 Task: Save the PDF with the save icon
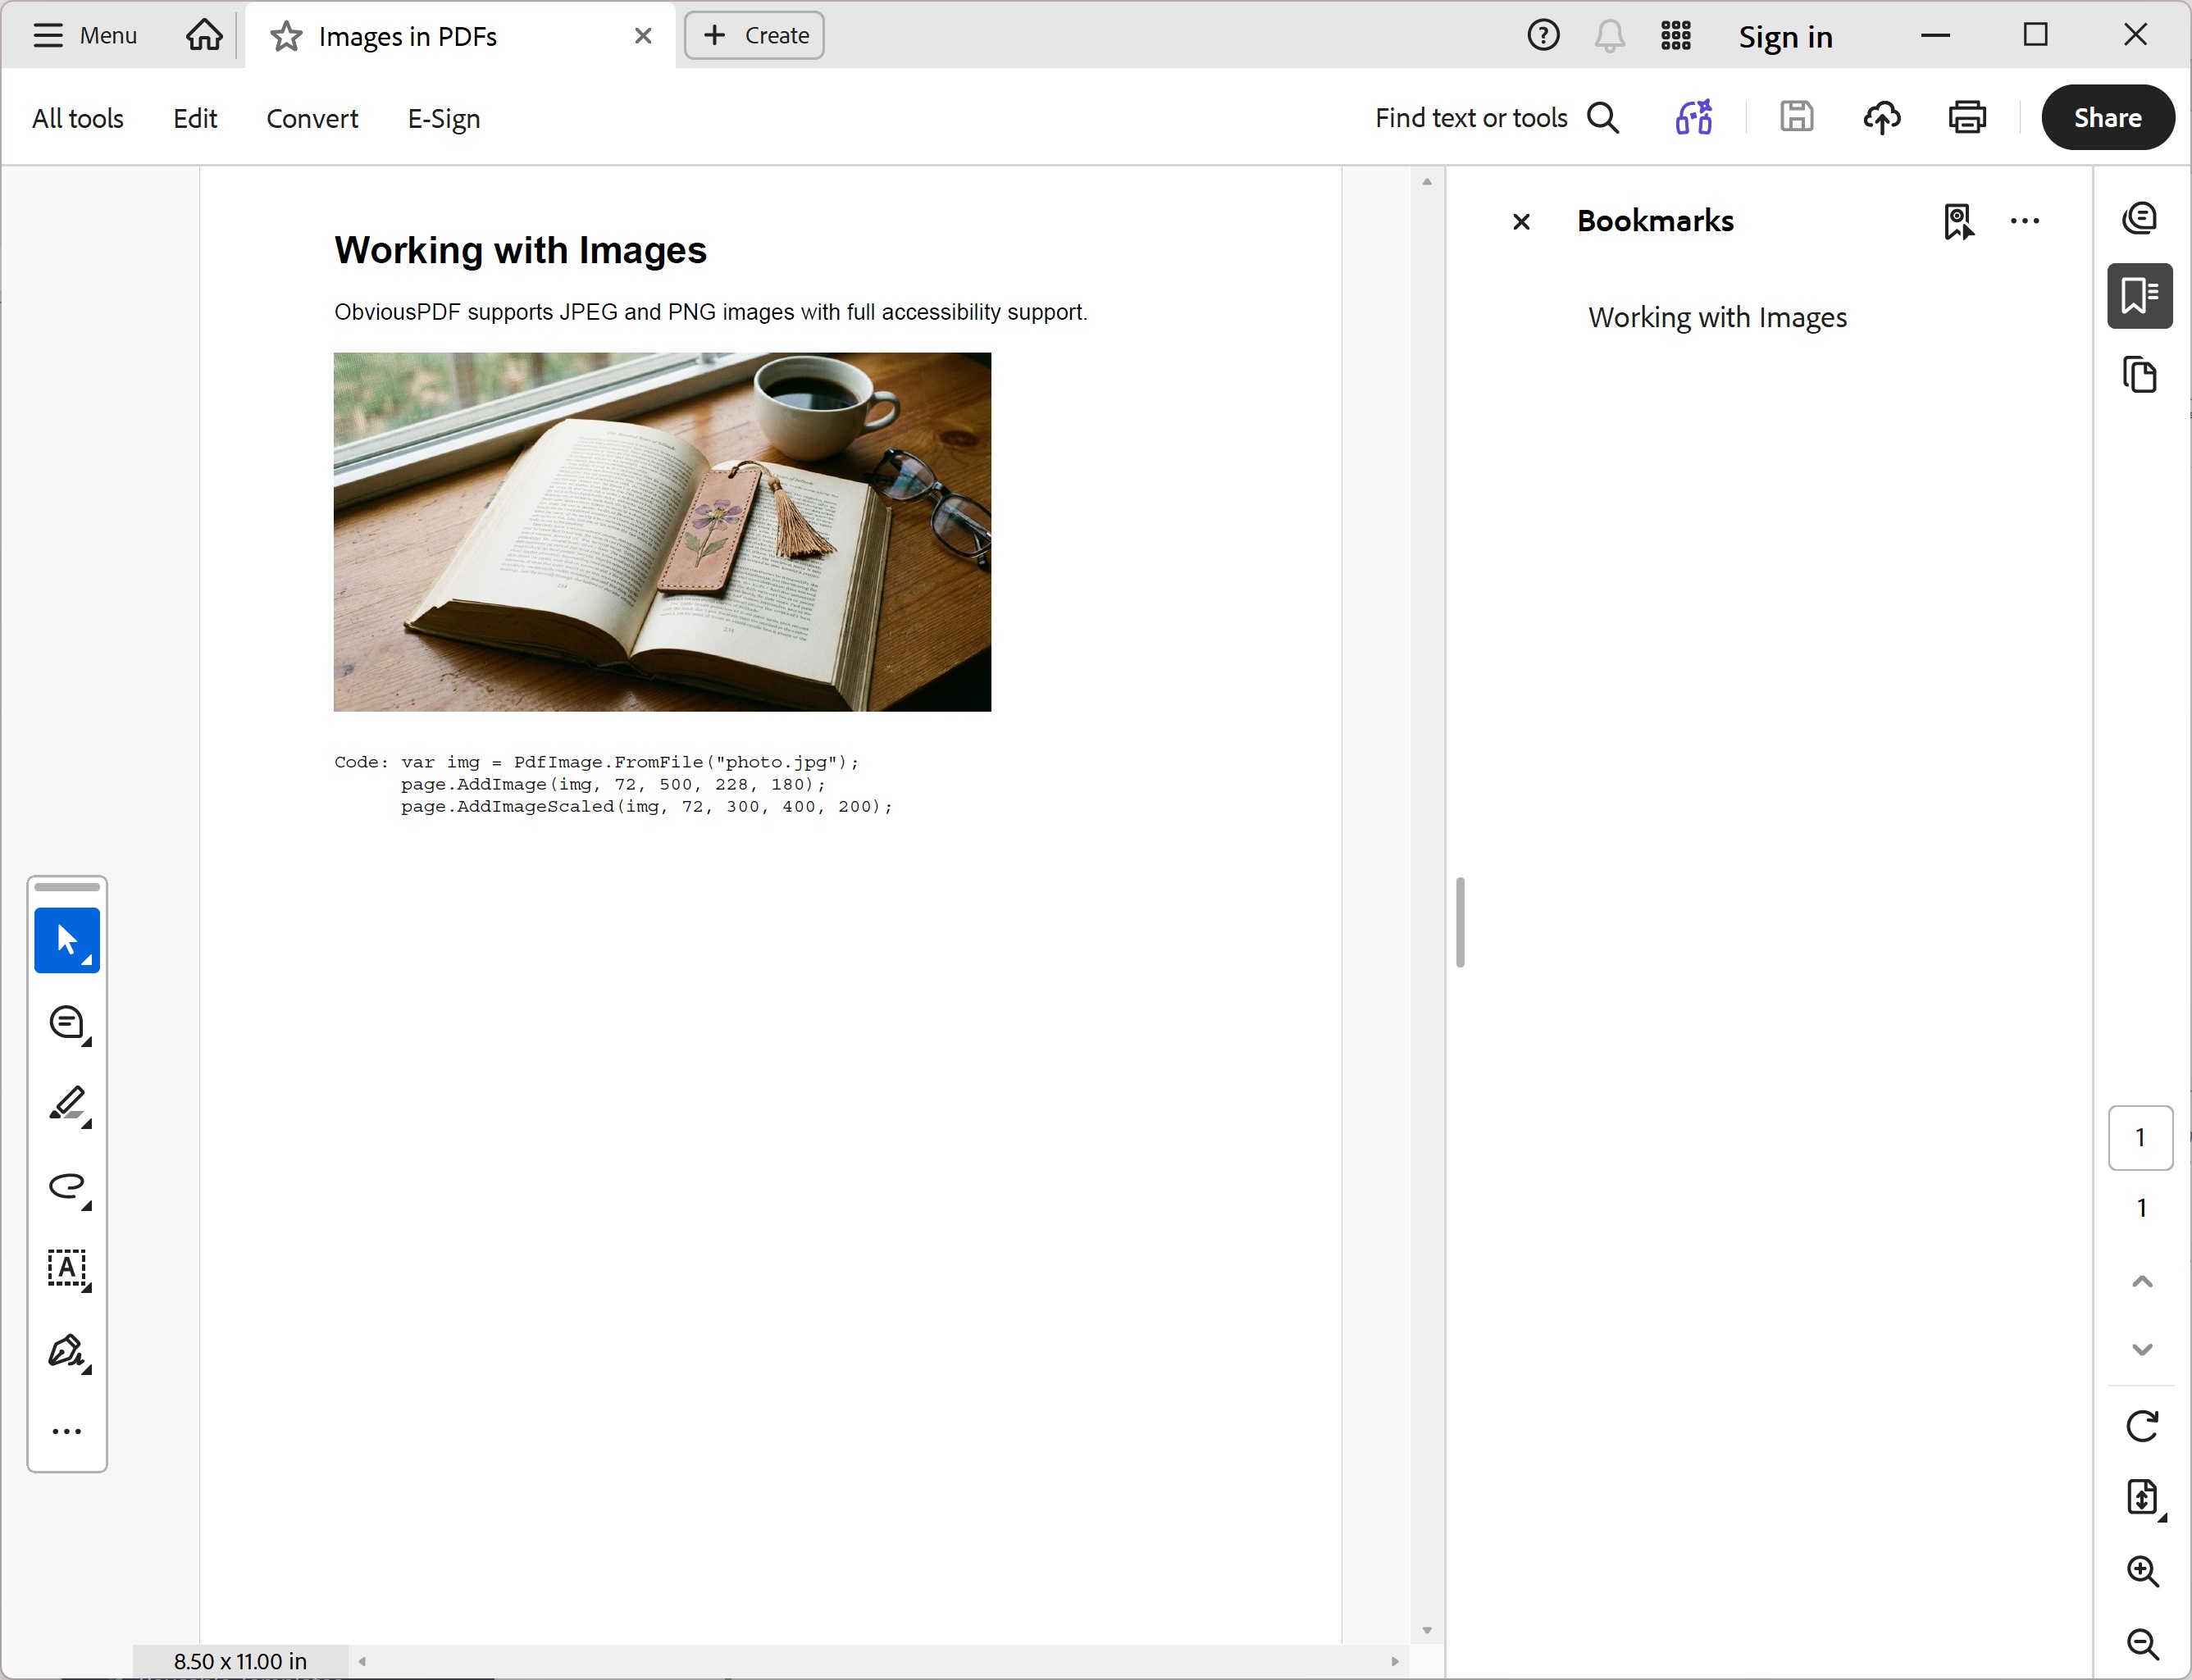point(1796,117)
